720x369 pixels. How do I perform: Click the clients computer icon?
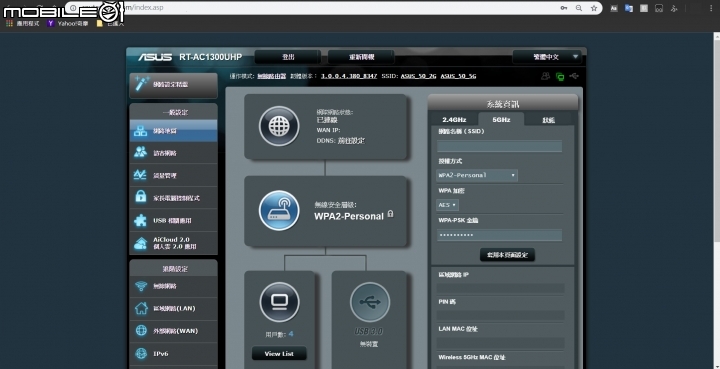tap(279, 302)
